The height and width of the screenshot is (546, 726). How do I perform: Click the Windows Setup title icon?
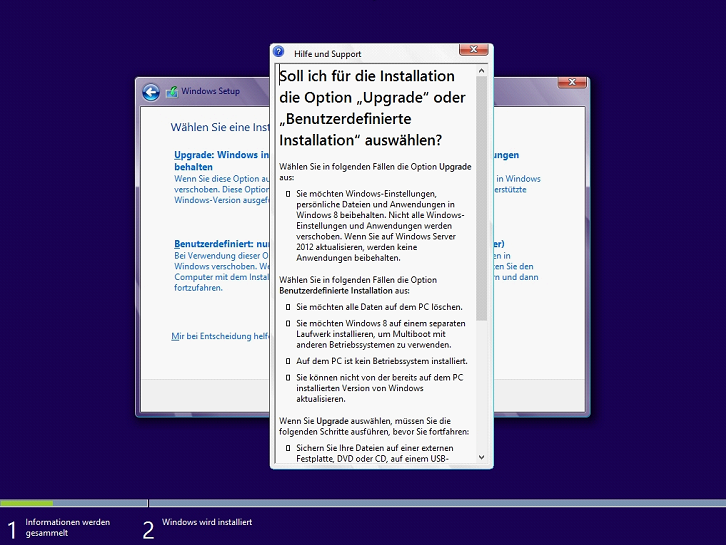pyautogui.click(x=172, y=92)
